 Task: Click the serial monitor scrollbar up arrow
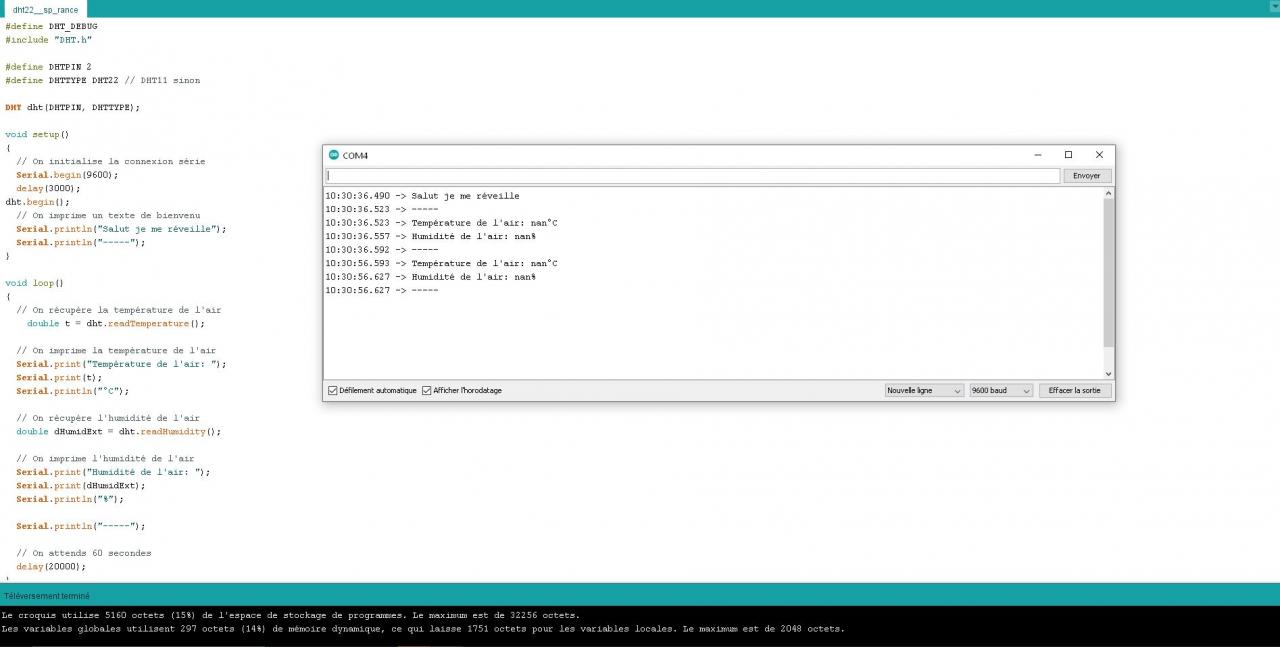coord(1108,193)
